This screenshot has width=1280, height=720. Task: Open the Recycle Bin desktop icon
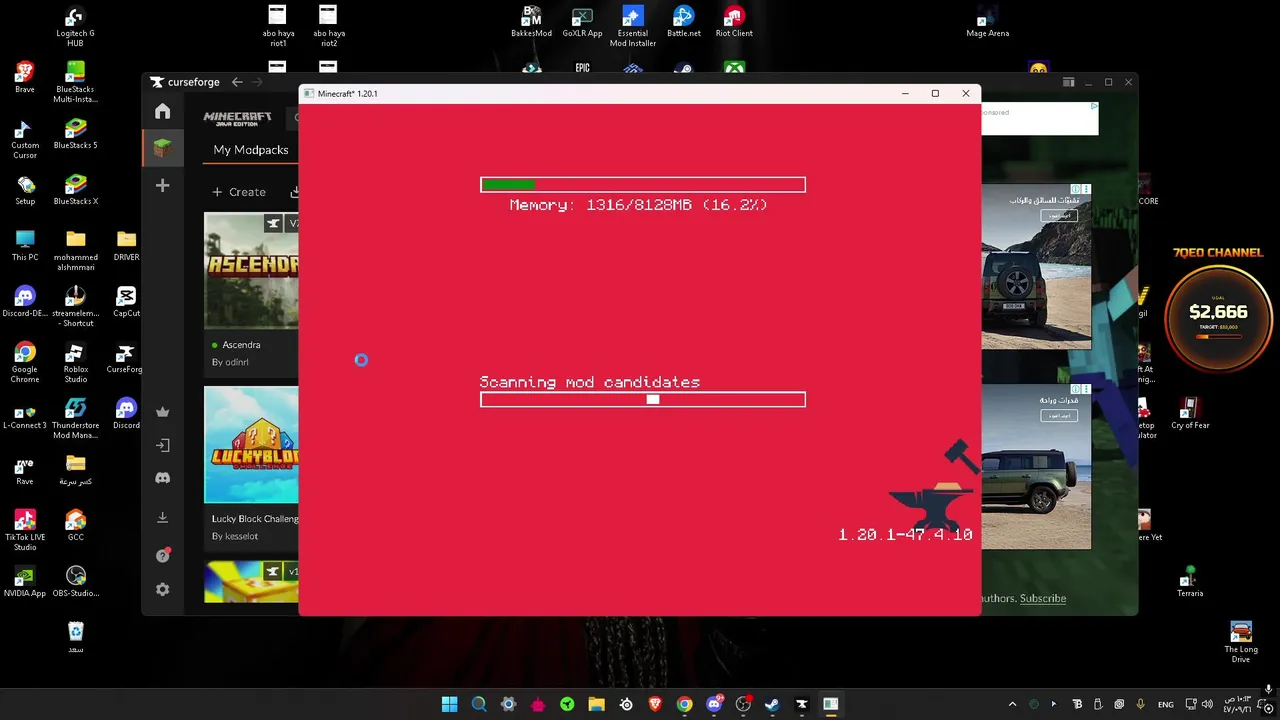point(75,638)
